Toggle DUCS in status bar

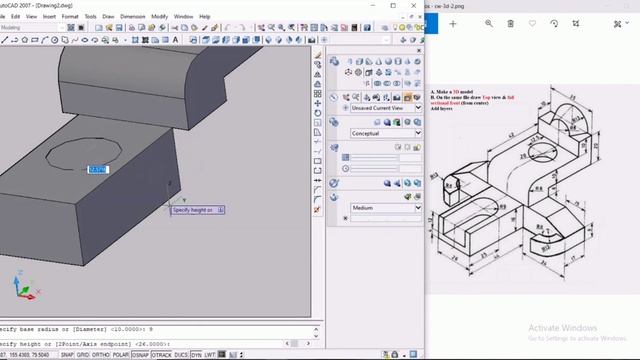[181, 355]
